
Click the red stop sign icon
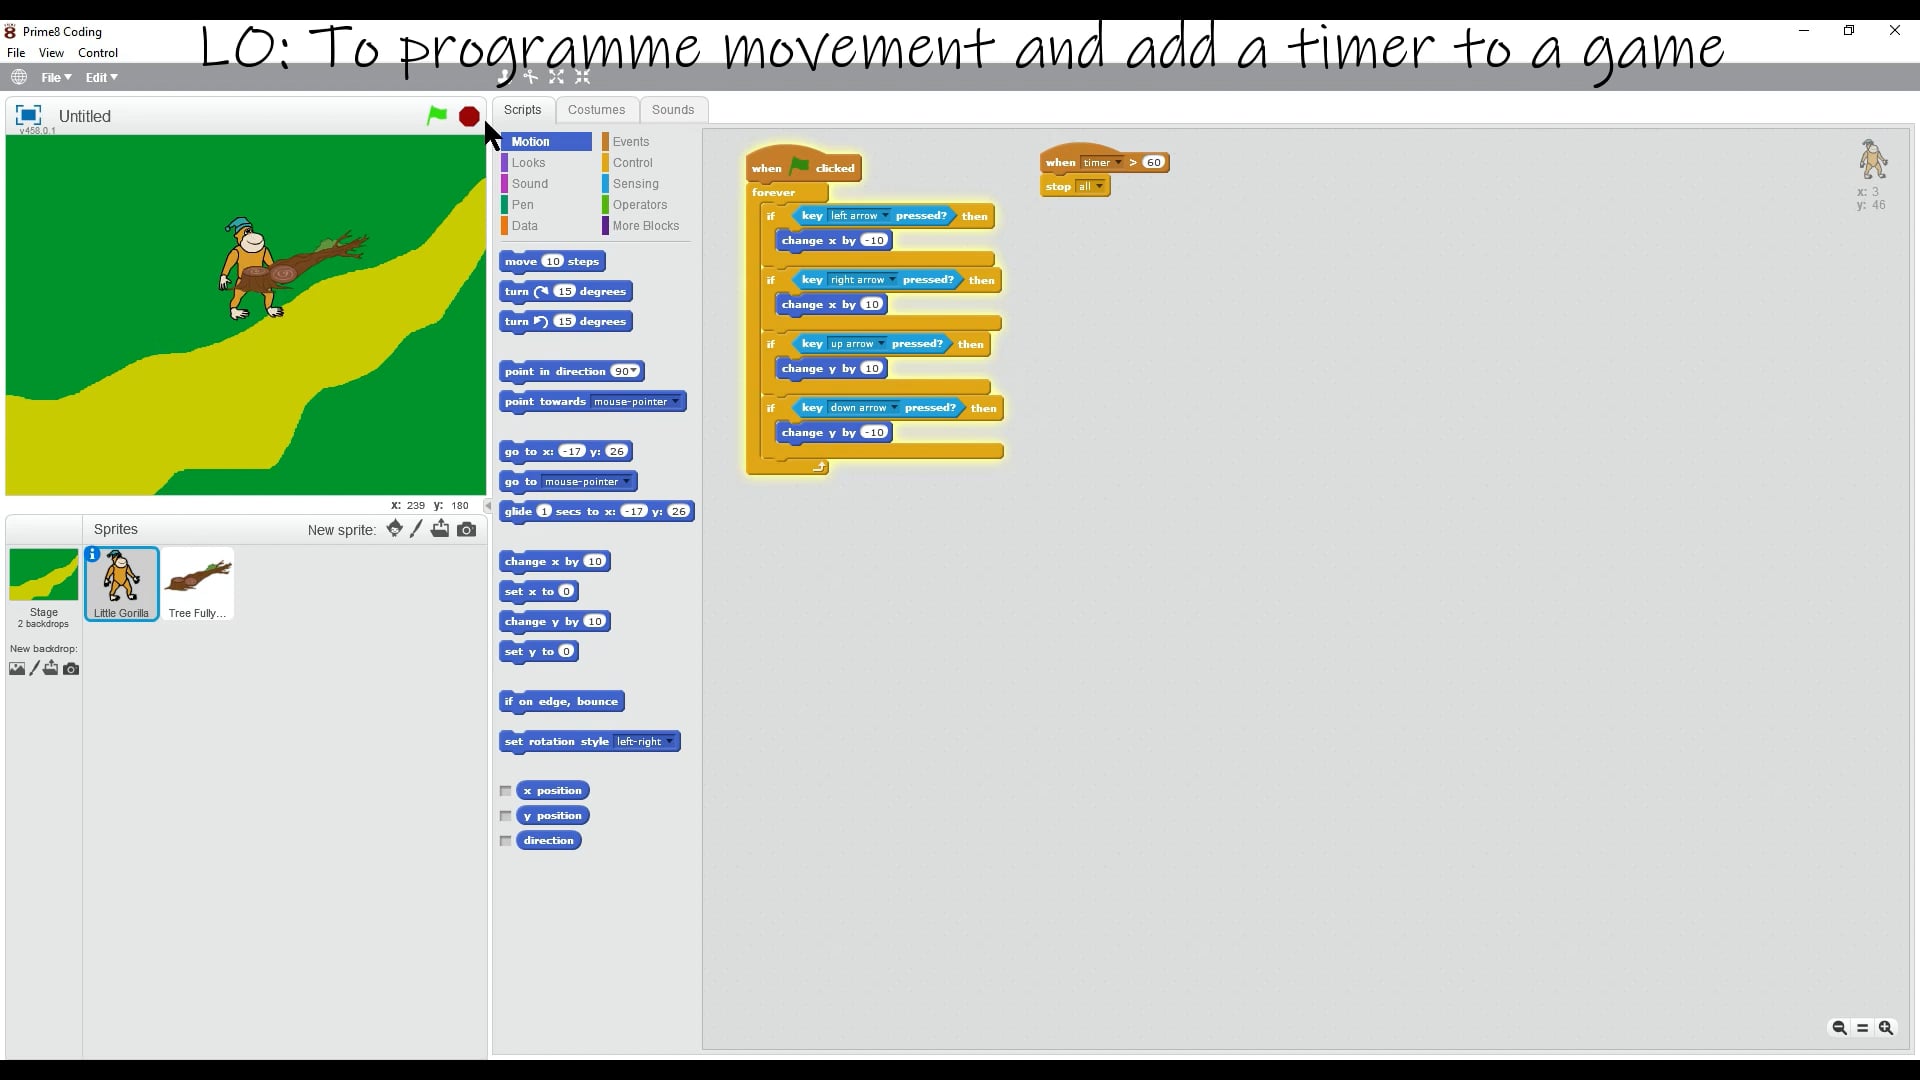pyautogui.click(x=469, y=117)
